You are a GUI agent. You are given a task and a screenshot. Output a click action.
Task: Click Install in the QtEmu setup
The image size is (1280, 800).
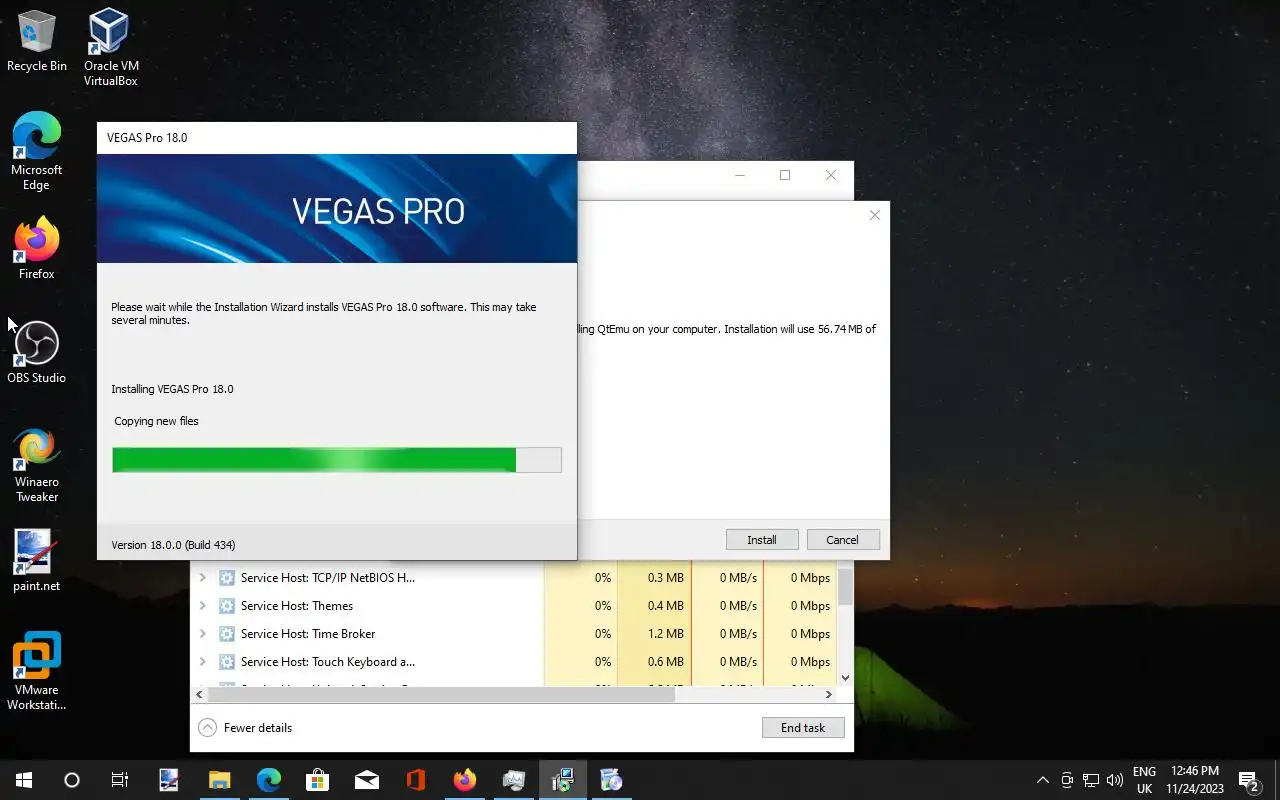point(762,540)
